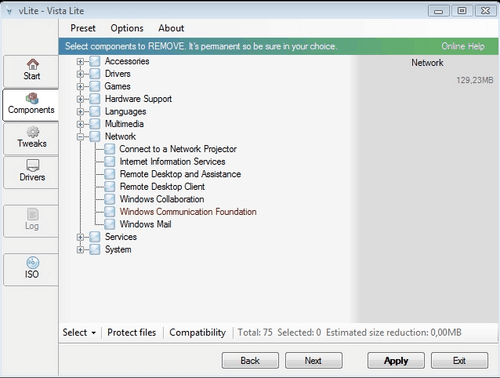Check the Internet Information Services checkbox
Image resolution: width=500 pixels, height=378 pixels.
[x=110, y=162]
